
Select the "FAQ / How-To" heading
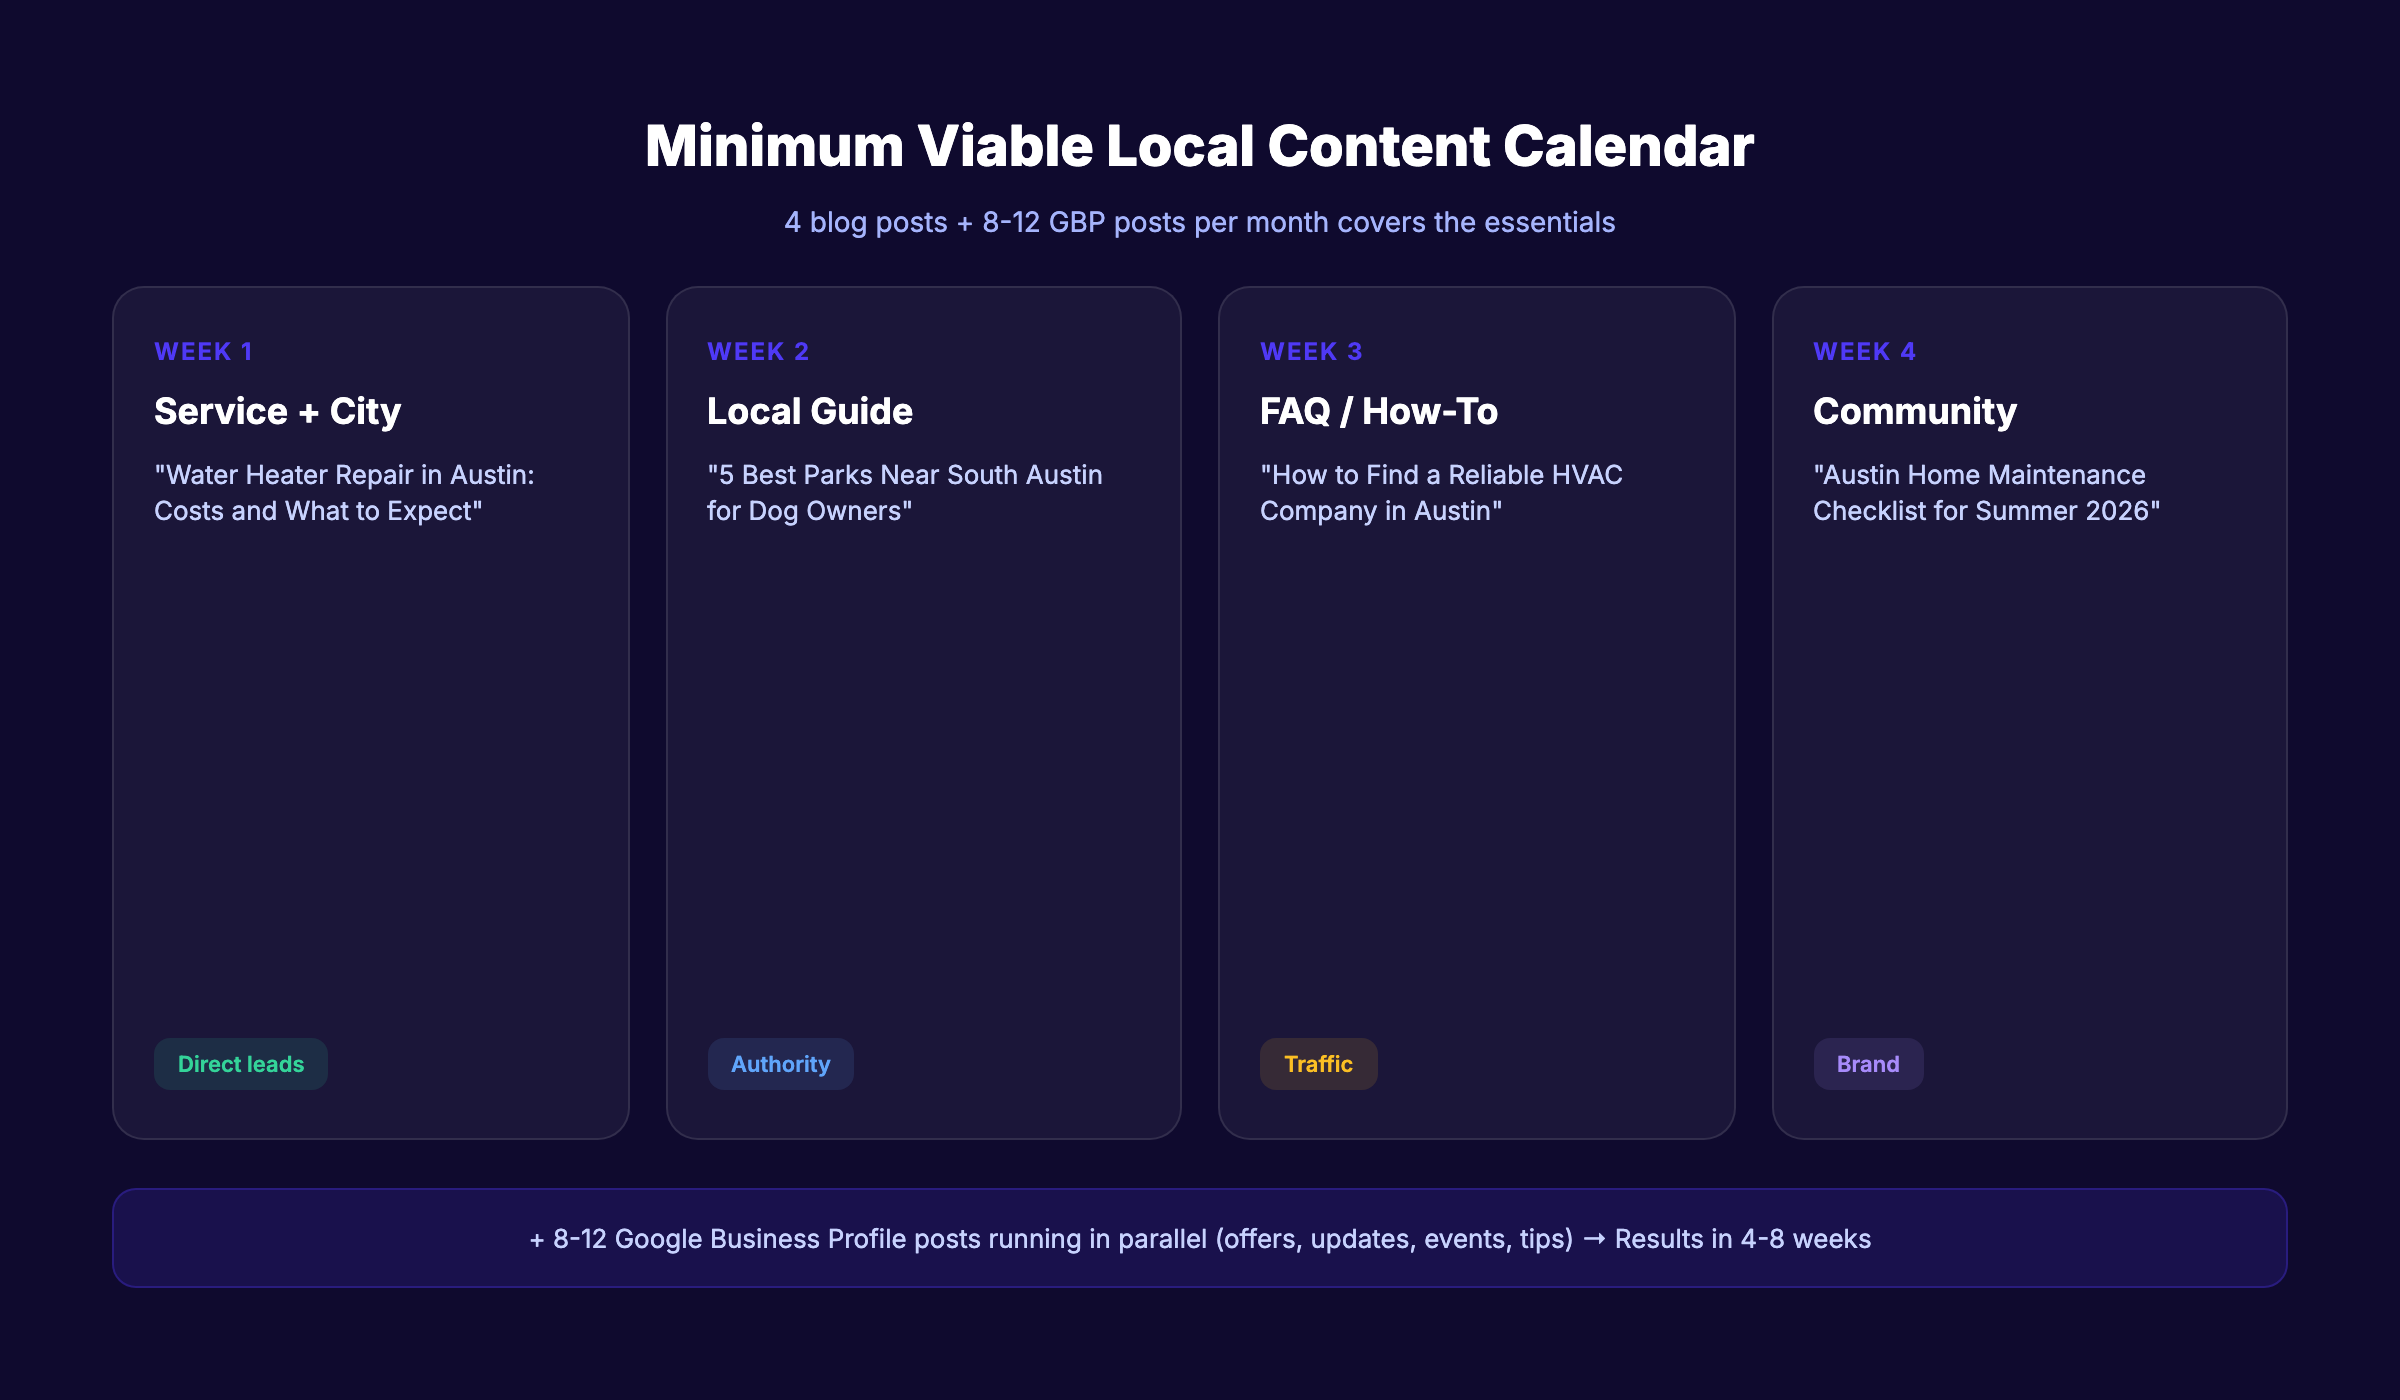point(1378,411)
